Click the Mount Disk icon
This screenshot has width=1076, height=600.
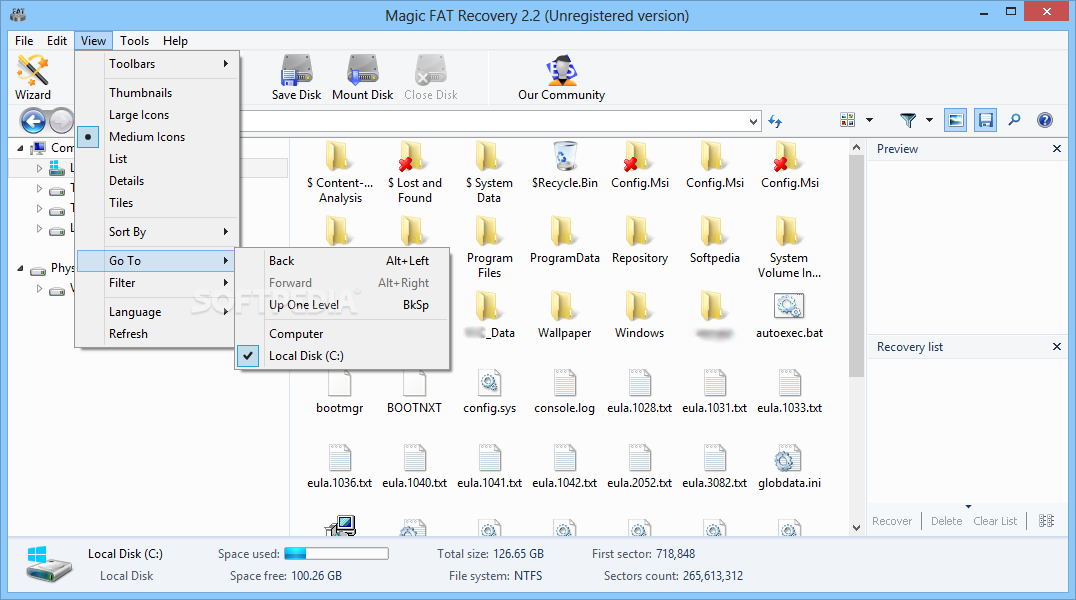(362, 77)
